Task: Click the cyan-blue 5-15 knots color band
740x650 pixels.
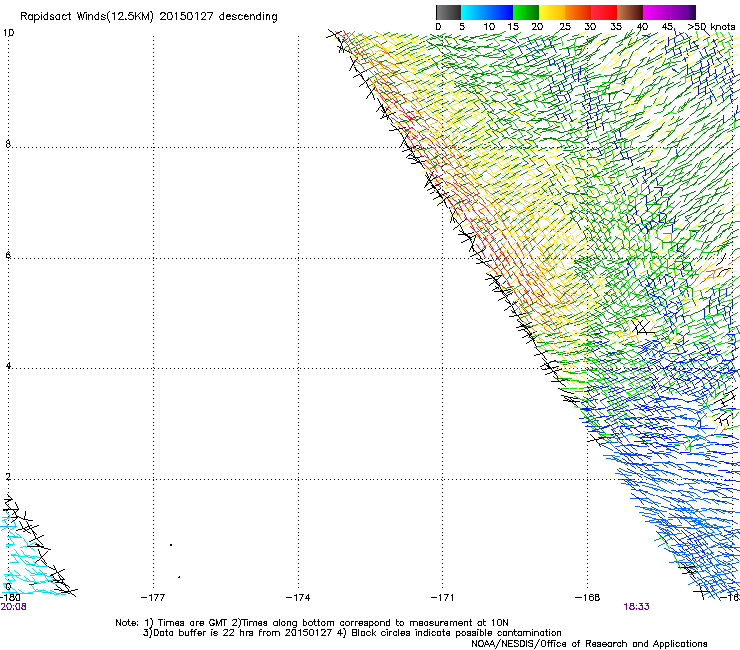Action: coord(487,12)
